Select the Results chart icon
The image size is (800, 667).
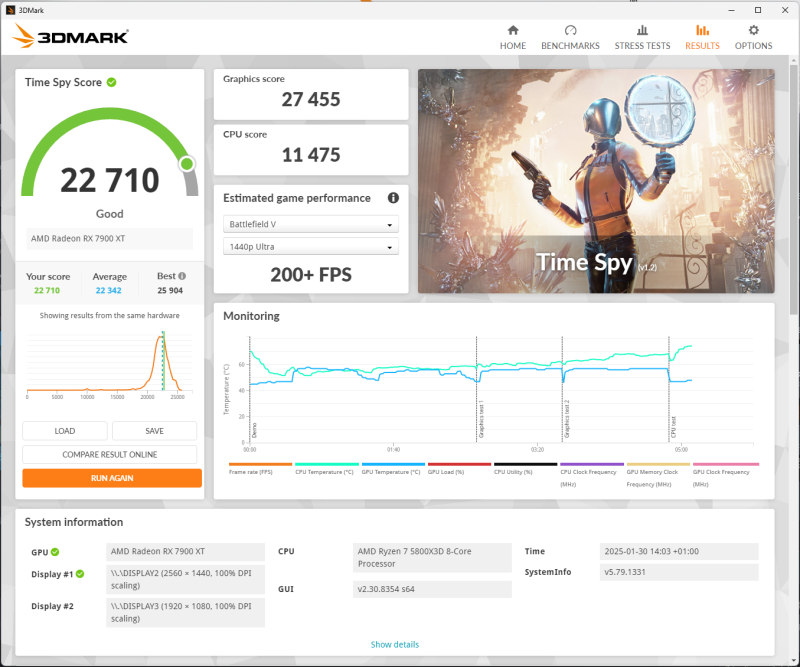click(703, 30)
